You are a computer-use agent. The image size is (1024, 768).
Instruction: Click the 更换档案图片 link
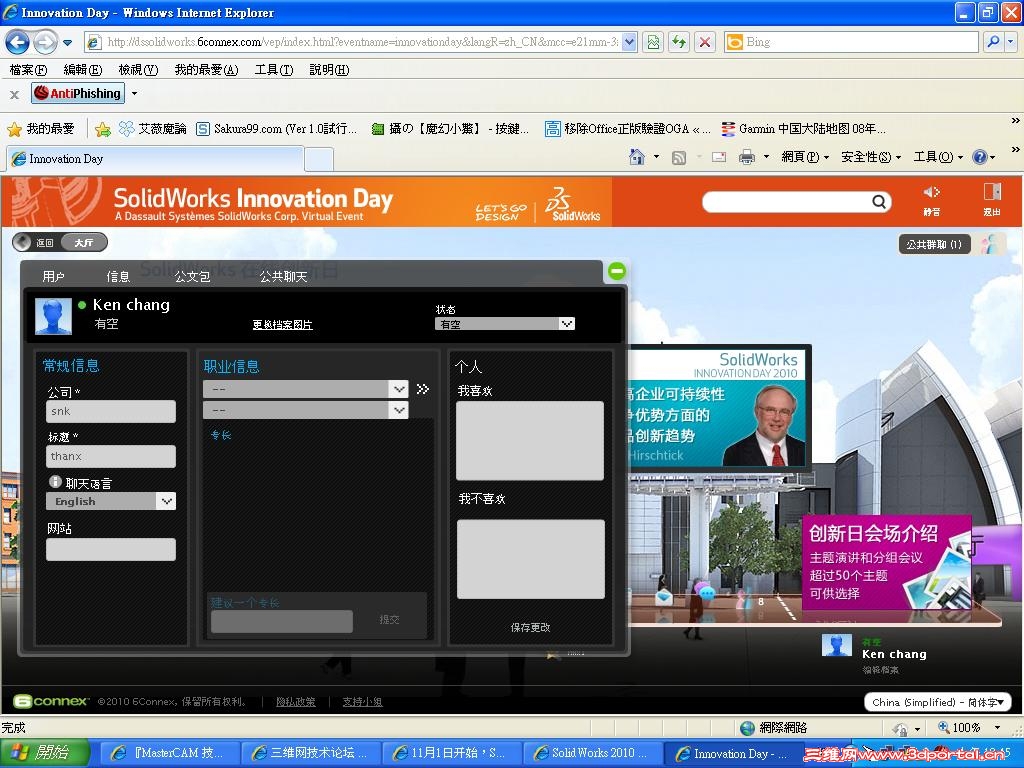283,325
